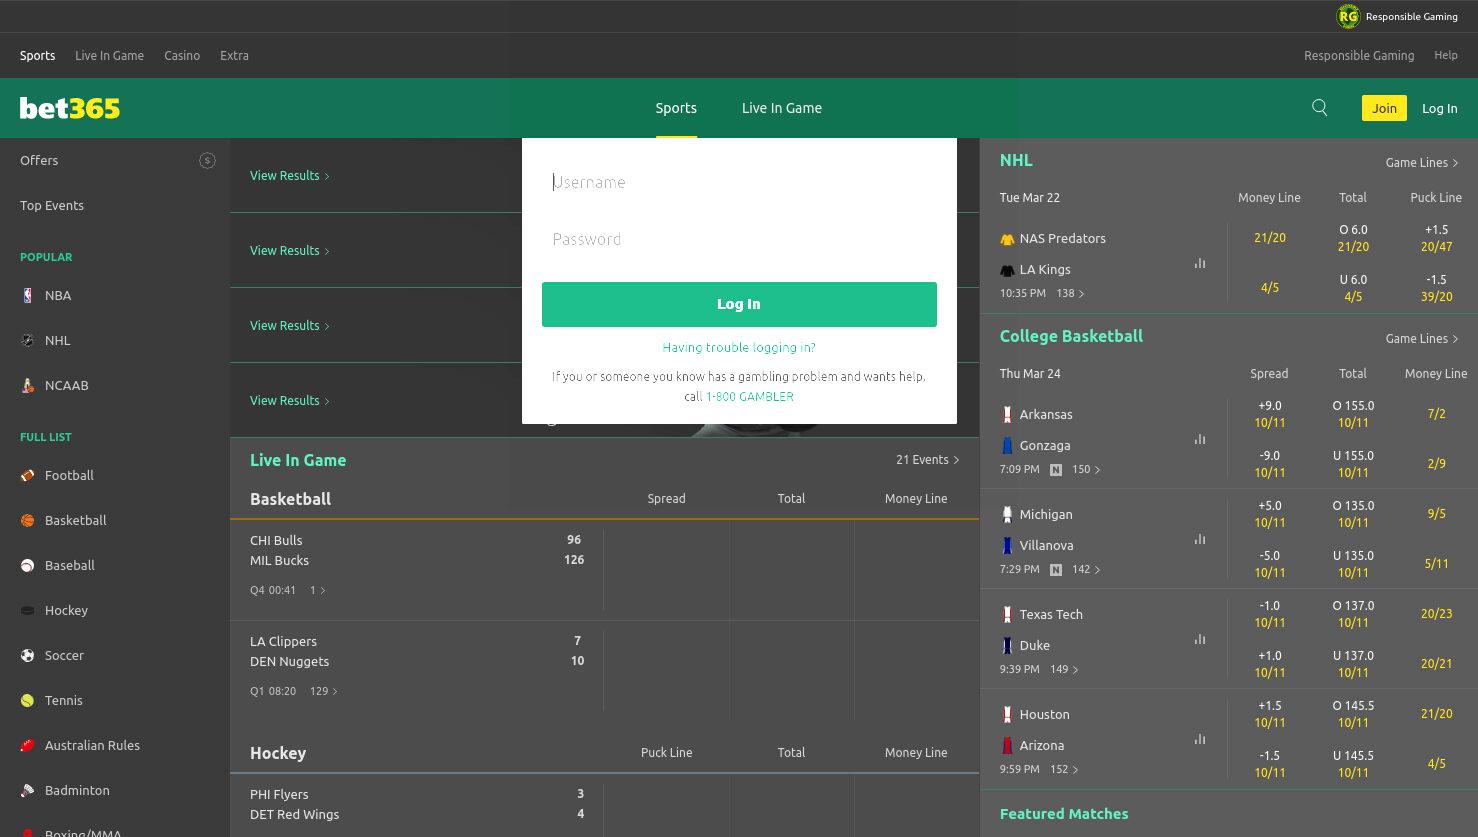The height and width of the screenshot is (837, 1478).
Task: Open the 21 Events live list
Action: click(928, 460)
